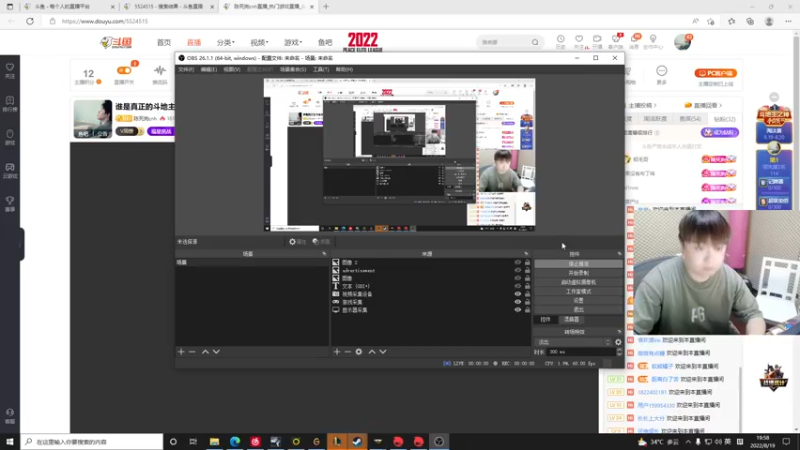Screen dimensions: 800x450
Task: Add a new scene with the plus icon
Action: point(181,352)
